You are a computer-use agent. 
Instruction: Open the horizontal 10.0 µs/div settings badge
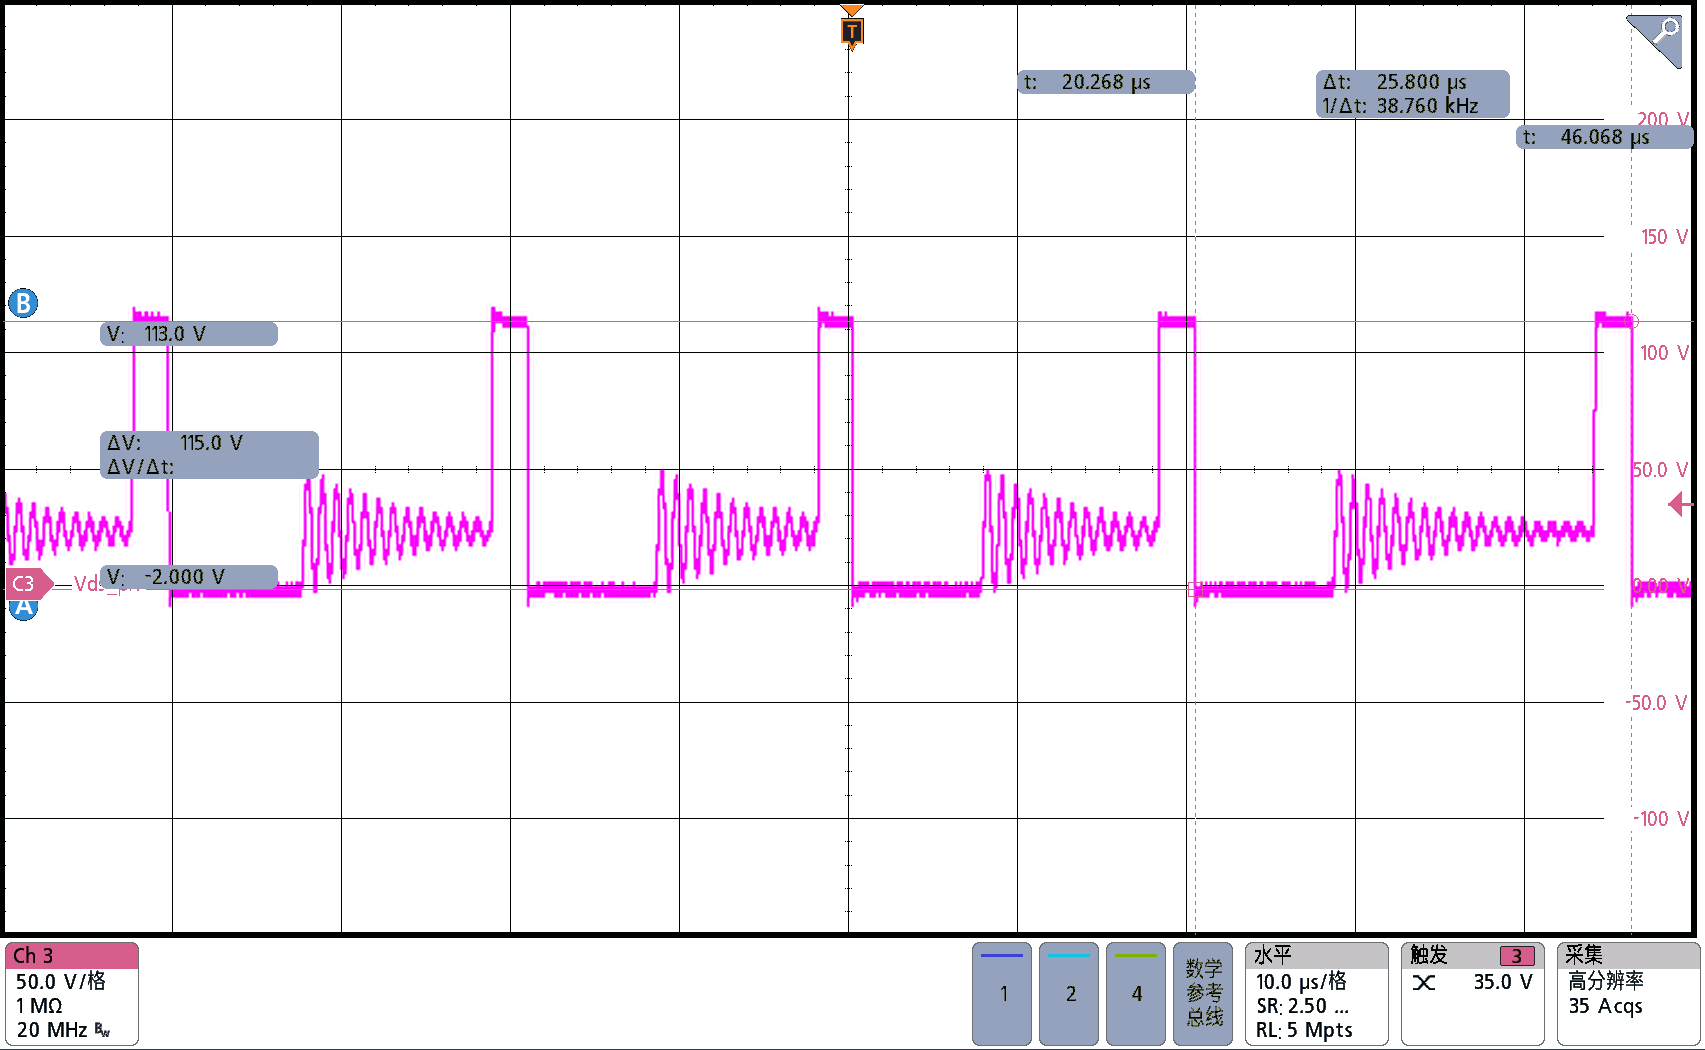click(1317, 994)
